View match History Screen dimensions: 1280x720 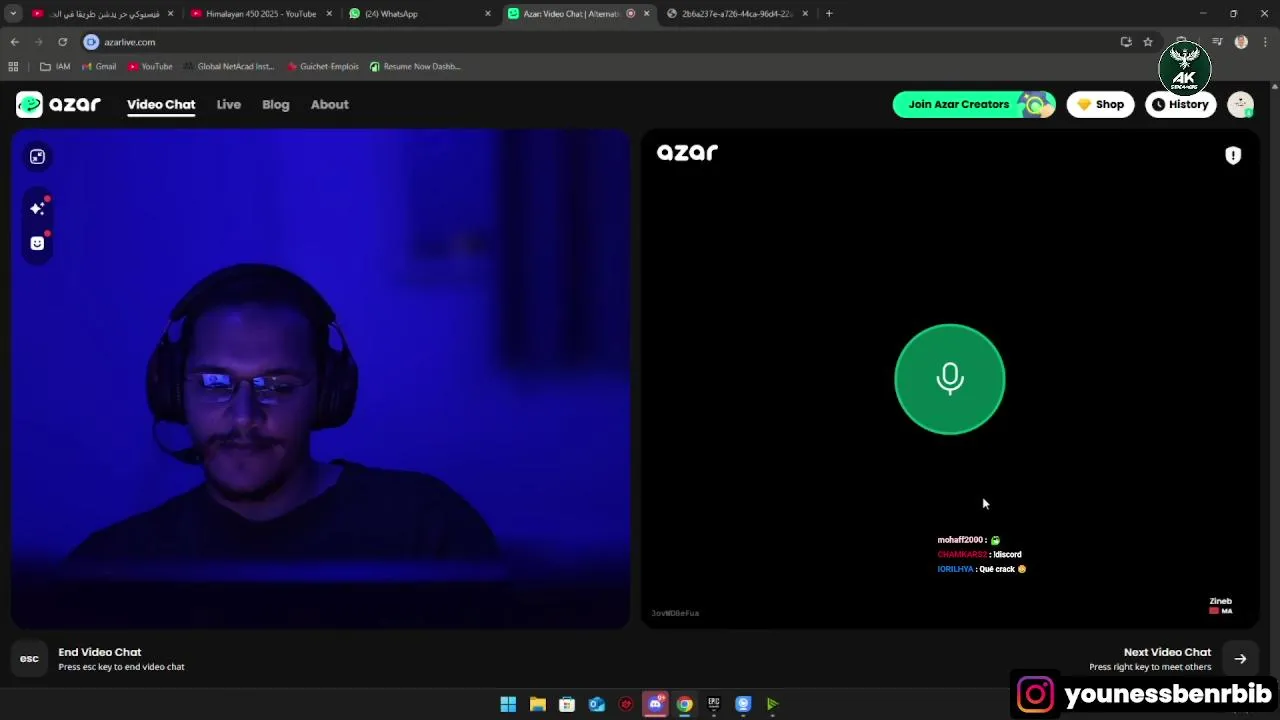coord(1180,104)
